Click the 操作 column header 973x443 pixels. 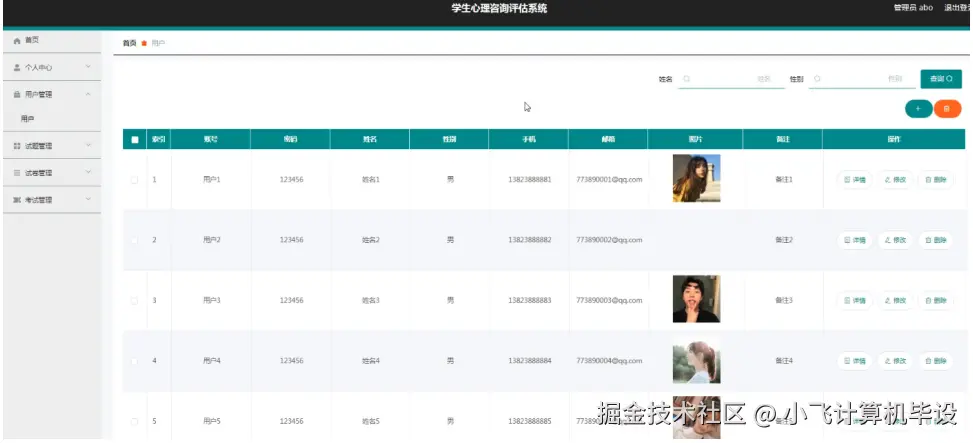pyautogui.click(x=894, y=140)
